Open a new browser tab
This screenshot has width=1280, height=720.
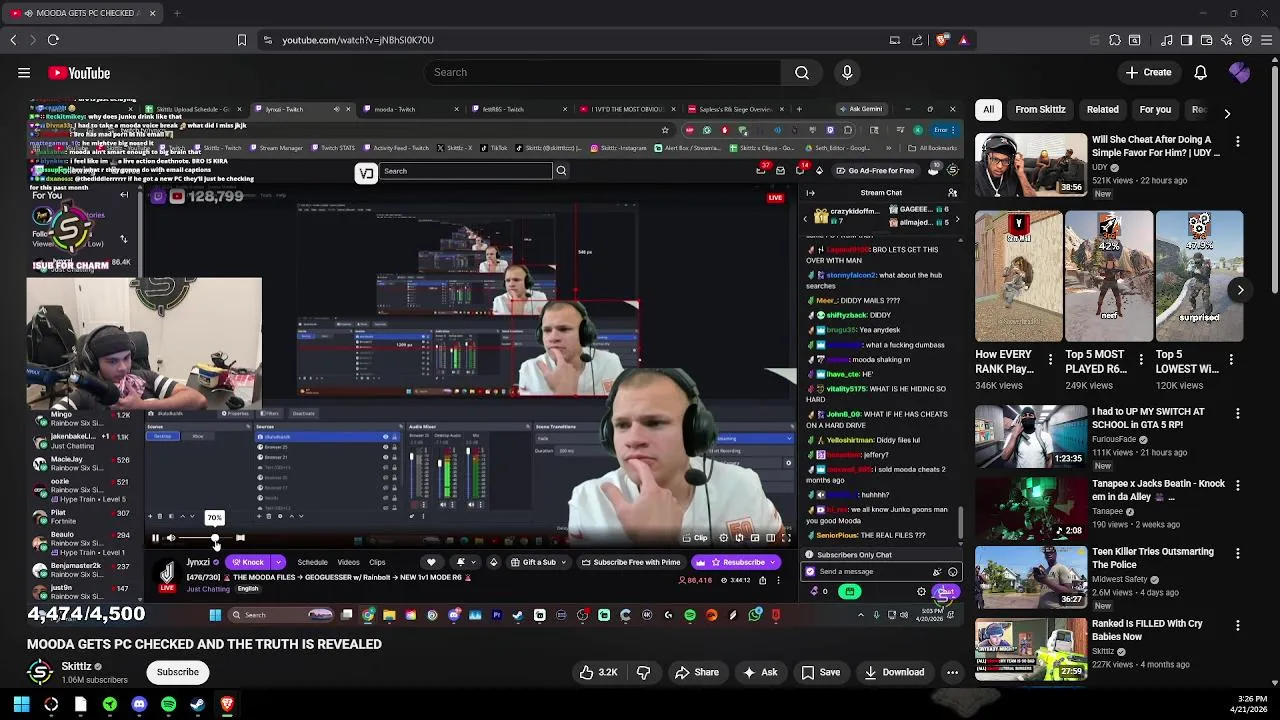[x=177, y=13]
